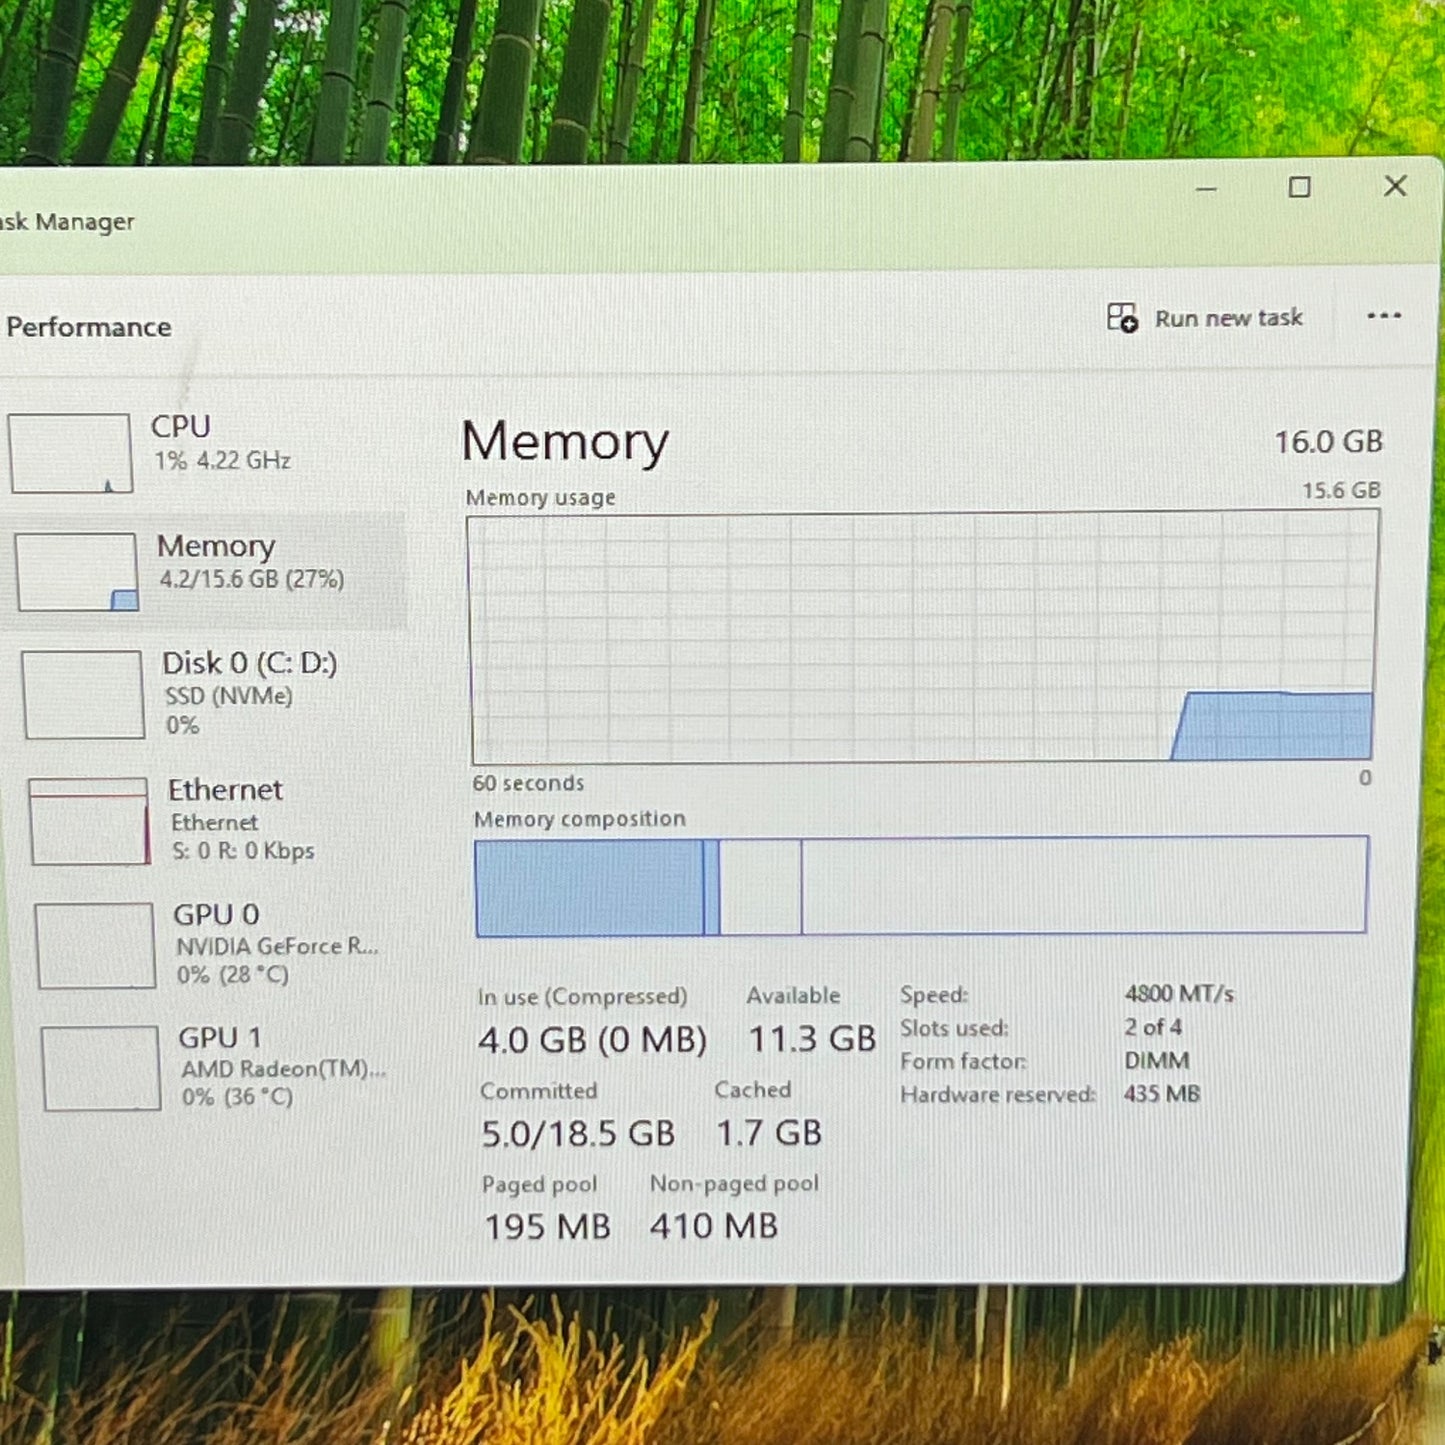Click the Run new task icon
This screenshot has width=1445, height=1445.
[1122, 318]
